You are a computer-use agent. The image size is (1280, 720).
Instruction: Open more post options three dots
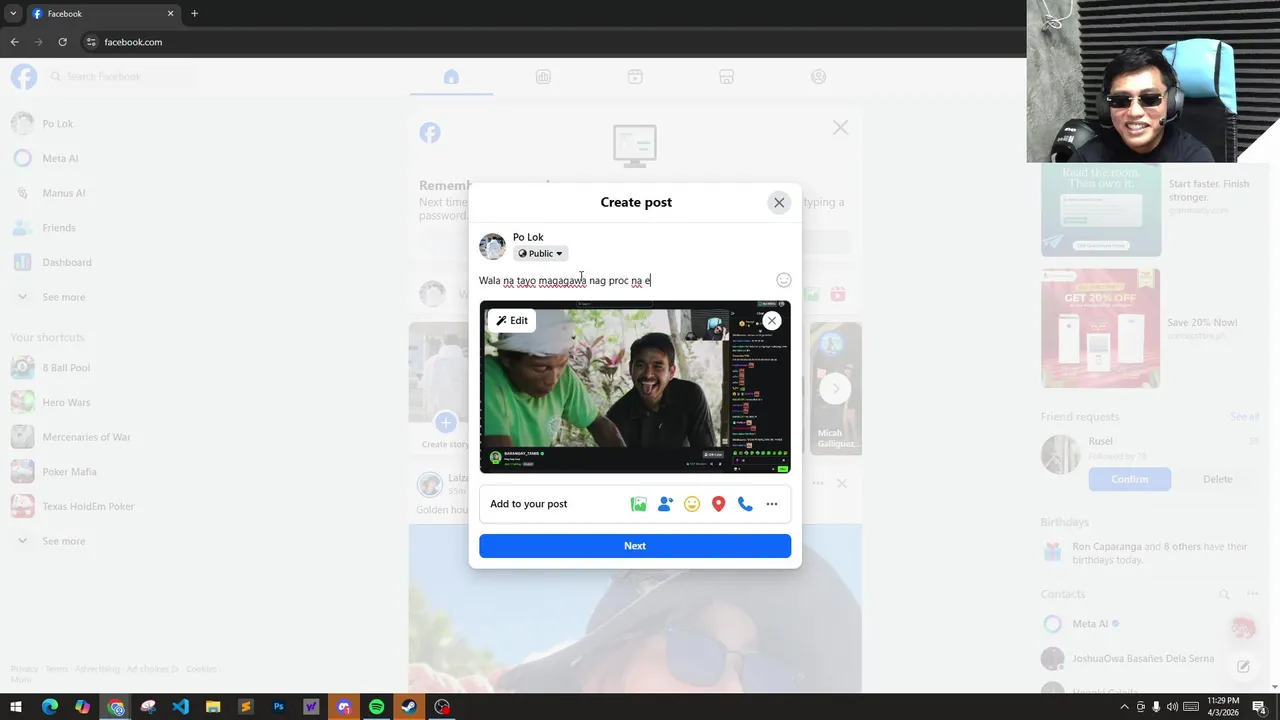(x=772, y=504)
